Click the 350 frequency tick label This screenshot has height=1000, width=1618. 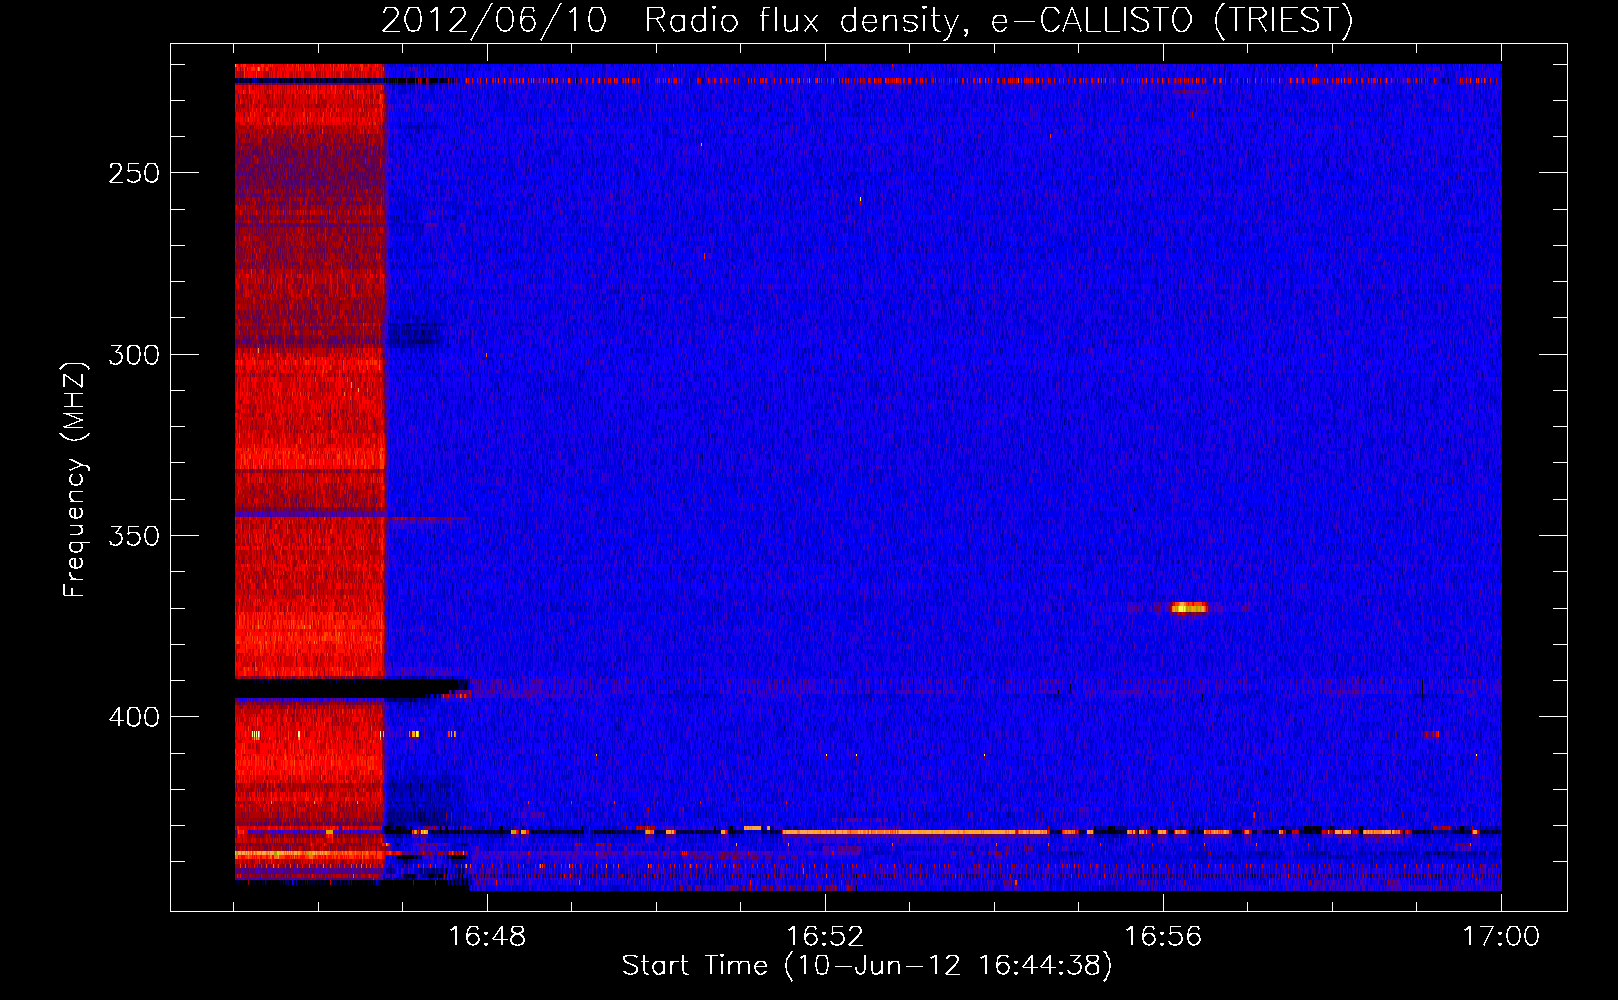click(x=134, y=536)
